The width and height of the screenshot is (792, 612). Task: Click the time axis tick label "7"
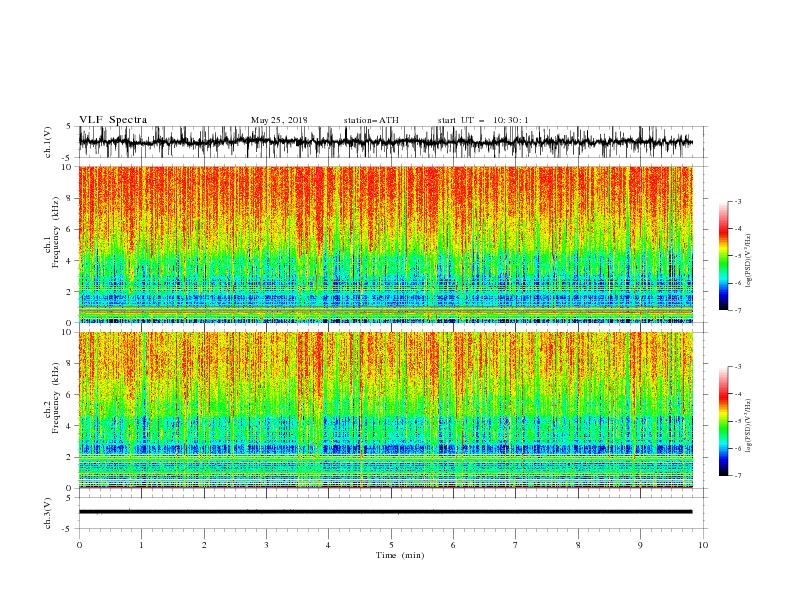tap(516, 545)
